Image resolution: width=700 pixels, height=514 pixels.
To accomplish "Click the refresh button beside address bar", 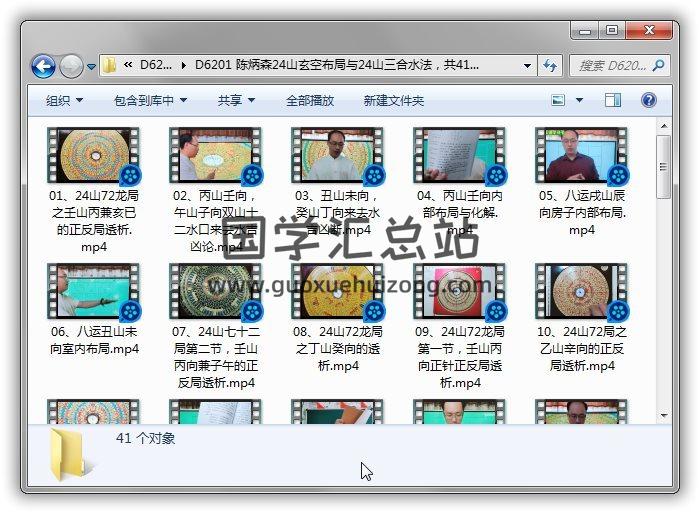I will [550, 66].
